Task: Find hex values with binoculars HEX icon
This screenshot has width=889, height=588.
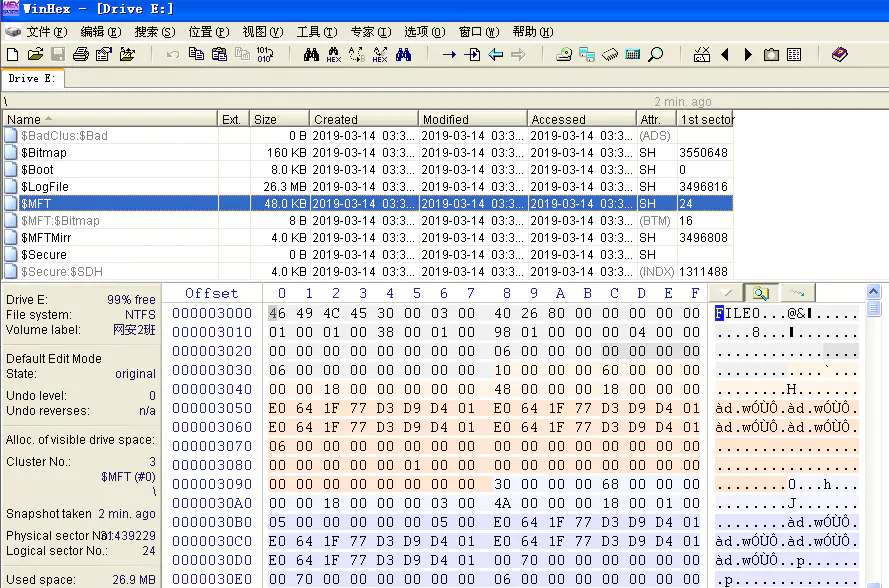Action: [333, 54]
